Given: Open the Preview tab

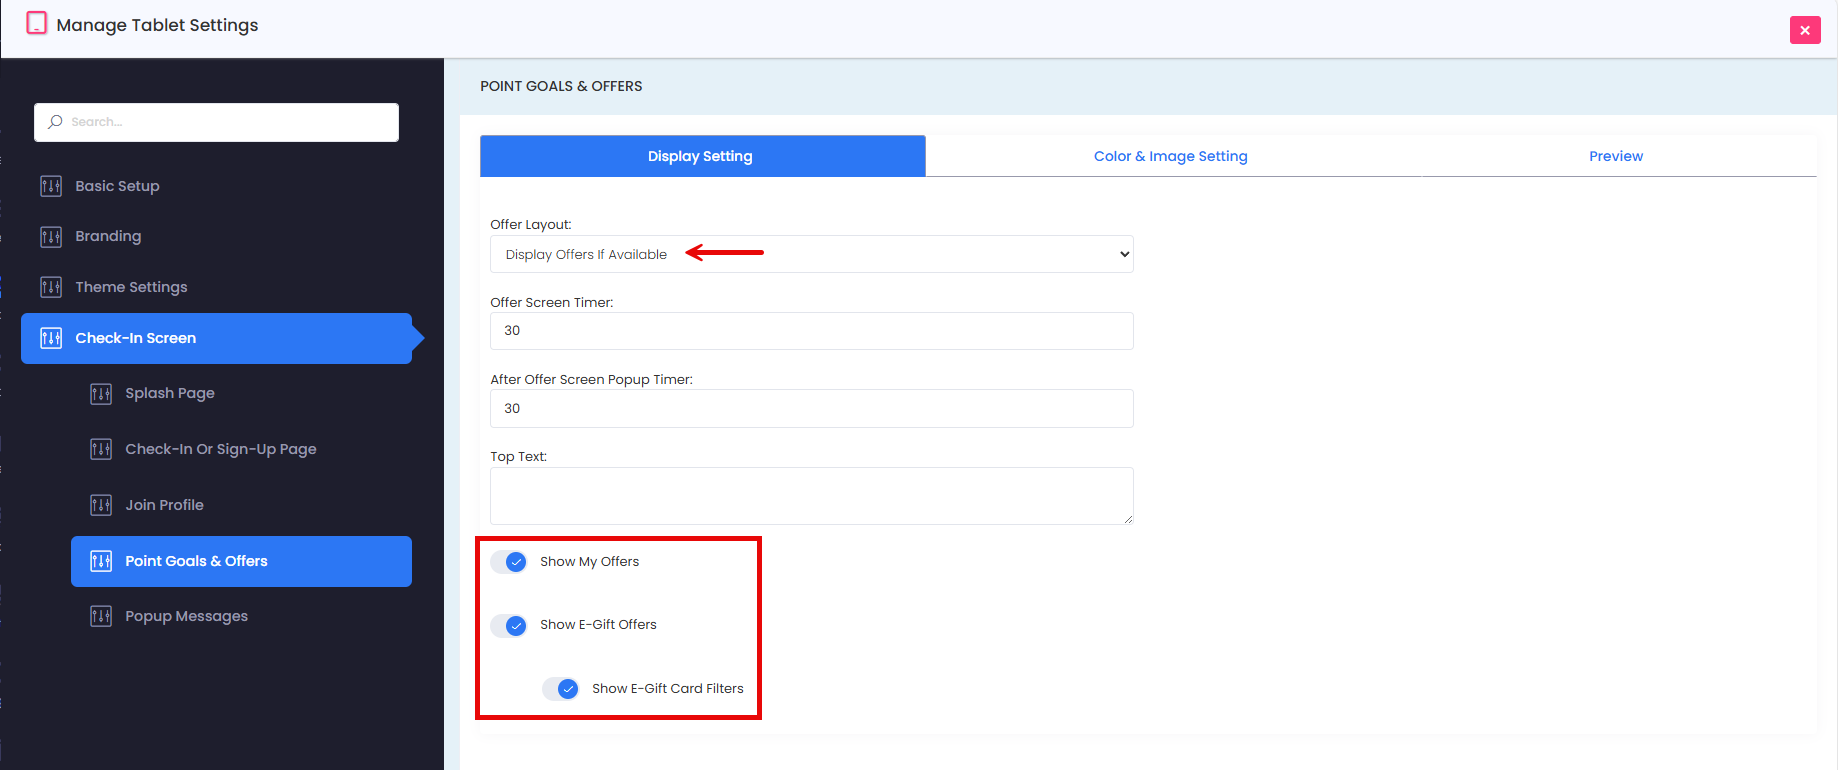Looking at the screenshot, I should click(1616, 156).
